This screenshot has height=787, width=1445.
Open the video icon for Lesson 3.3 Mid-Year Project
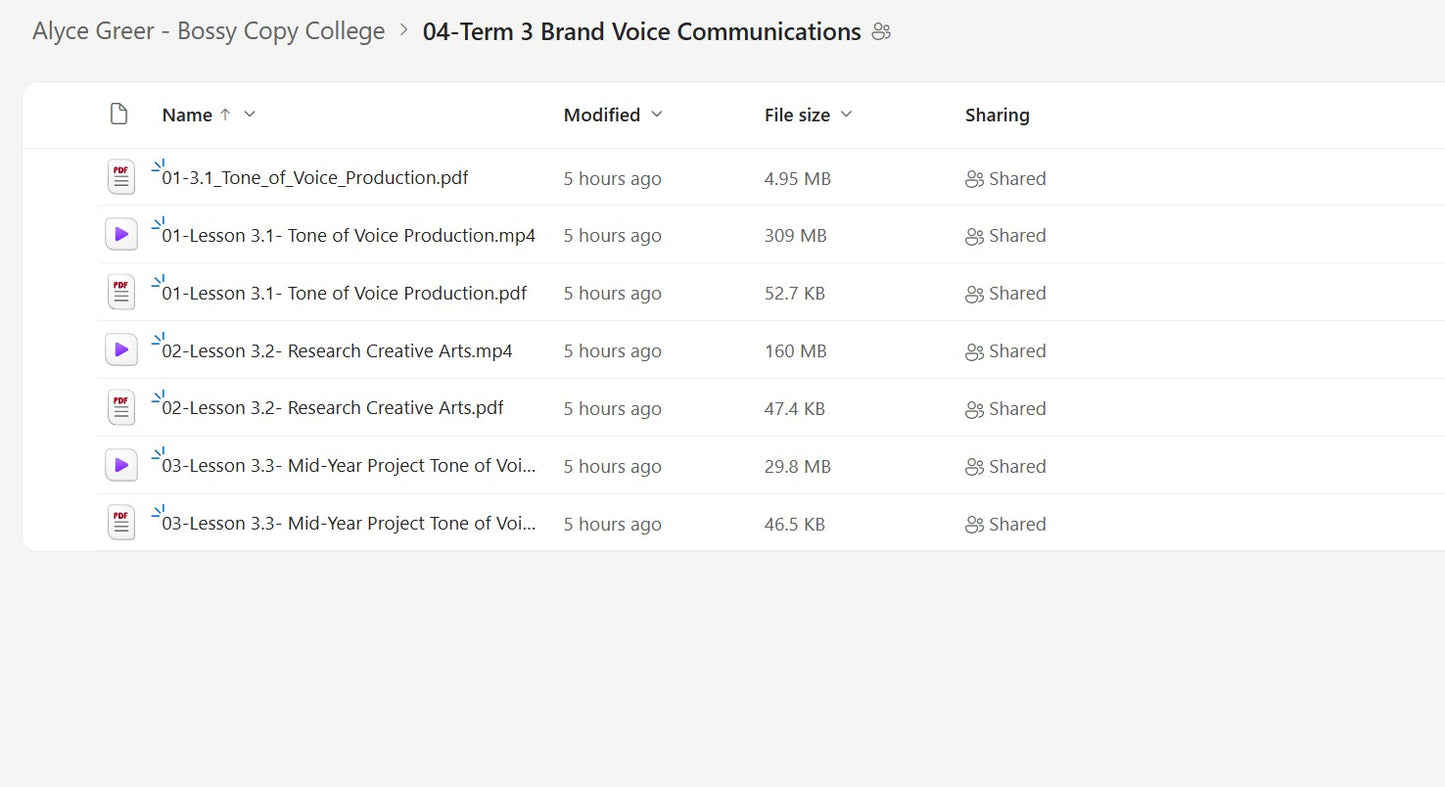120,464
